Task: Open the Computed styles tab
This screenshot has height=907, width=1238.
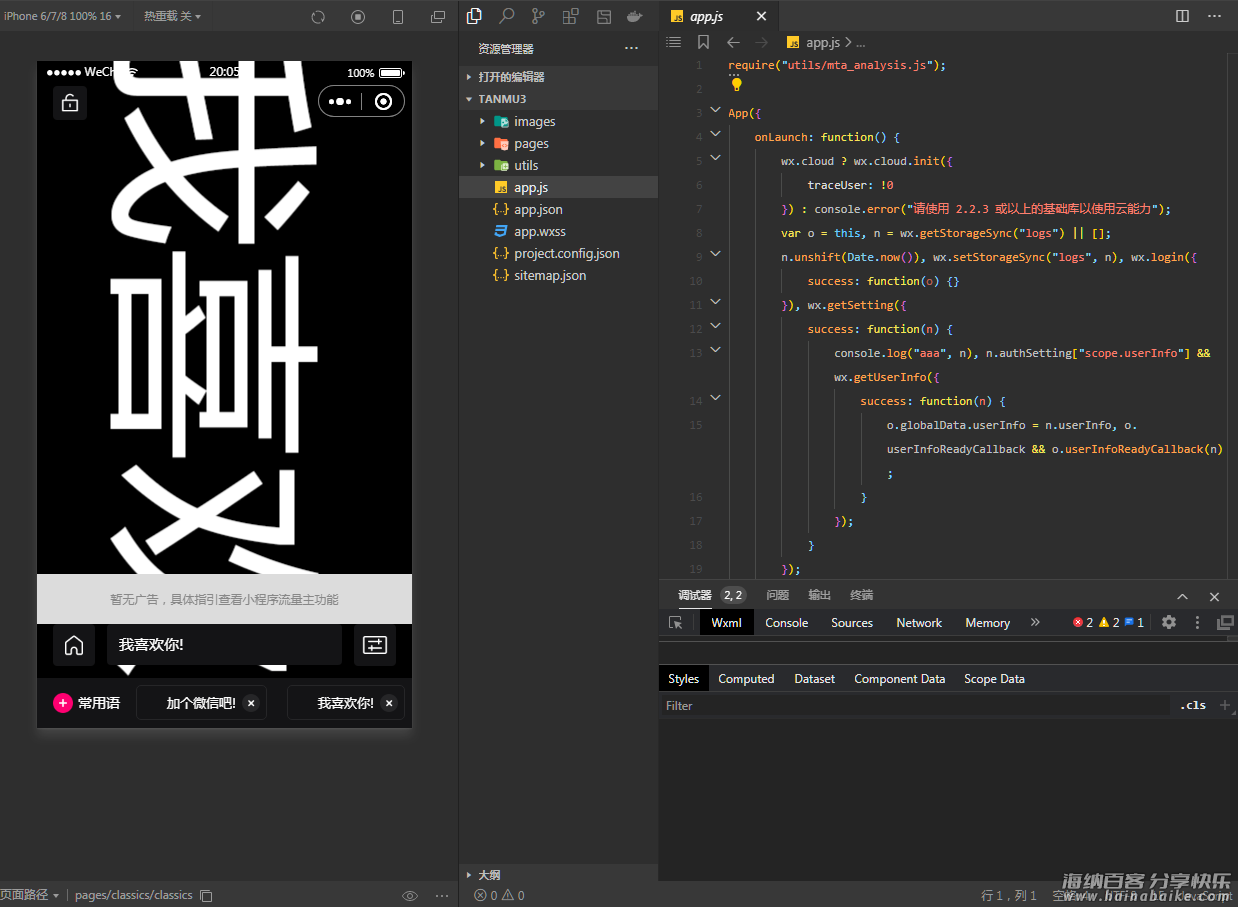Action: pos(746,678)
